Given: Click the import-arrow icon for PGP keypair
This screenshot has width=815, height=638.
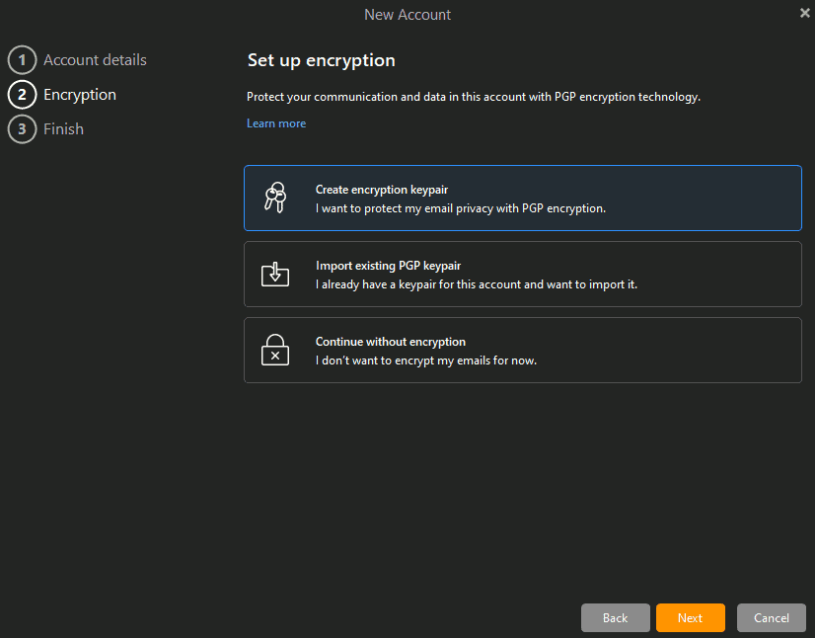Looking at the screenshot, I should coord(275,274).
